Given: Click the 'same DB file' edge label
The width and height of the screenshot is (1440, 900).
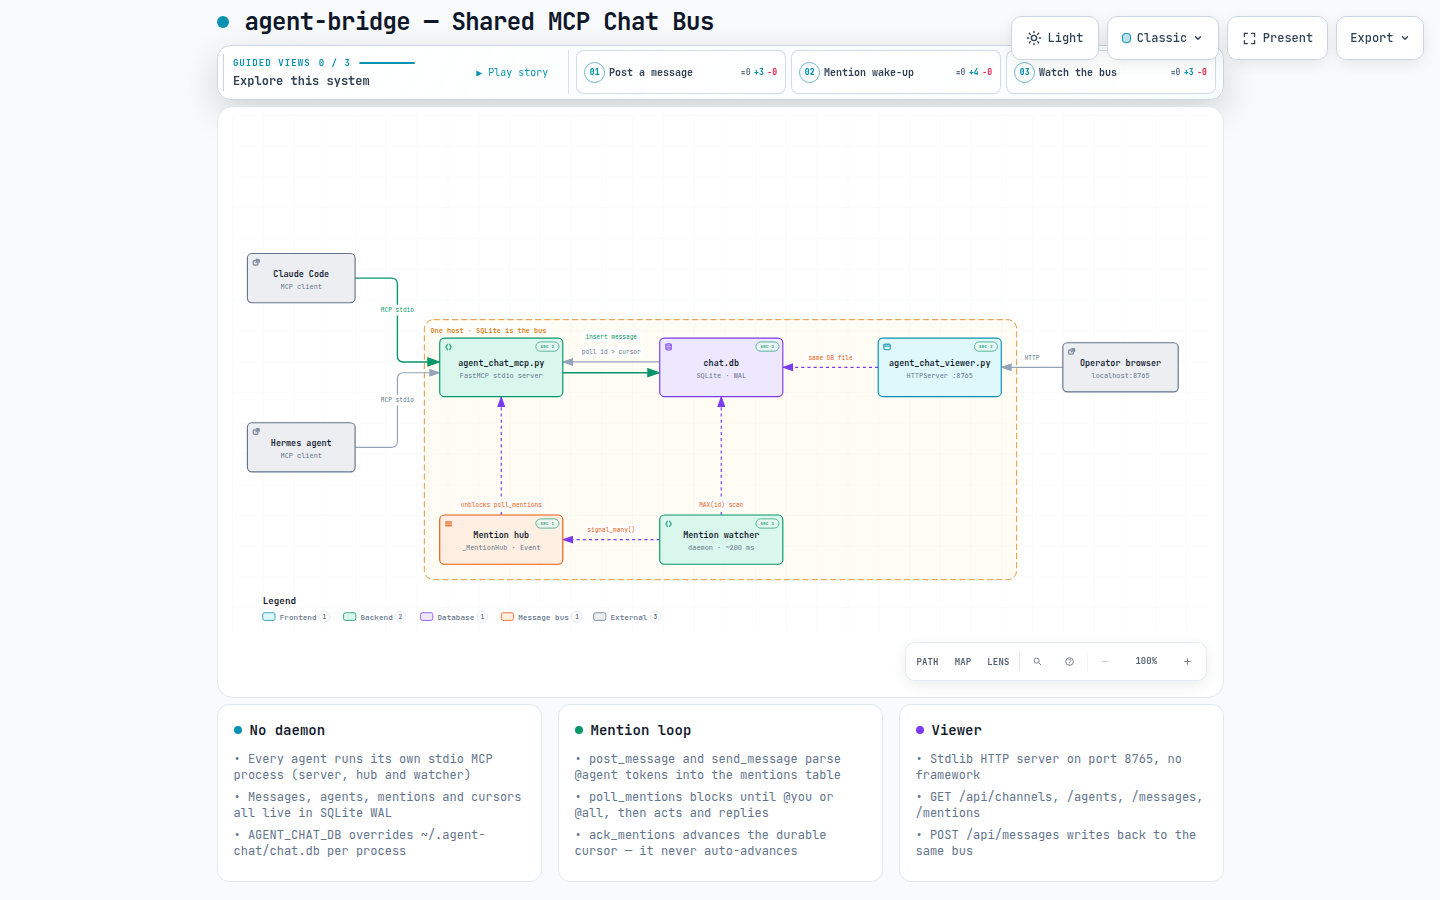Looking at the screenshot, I should (830, 357).
